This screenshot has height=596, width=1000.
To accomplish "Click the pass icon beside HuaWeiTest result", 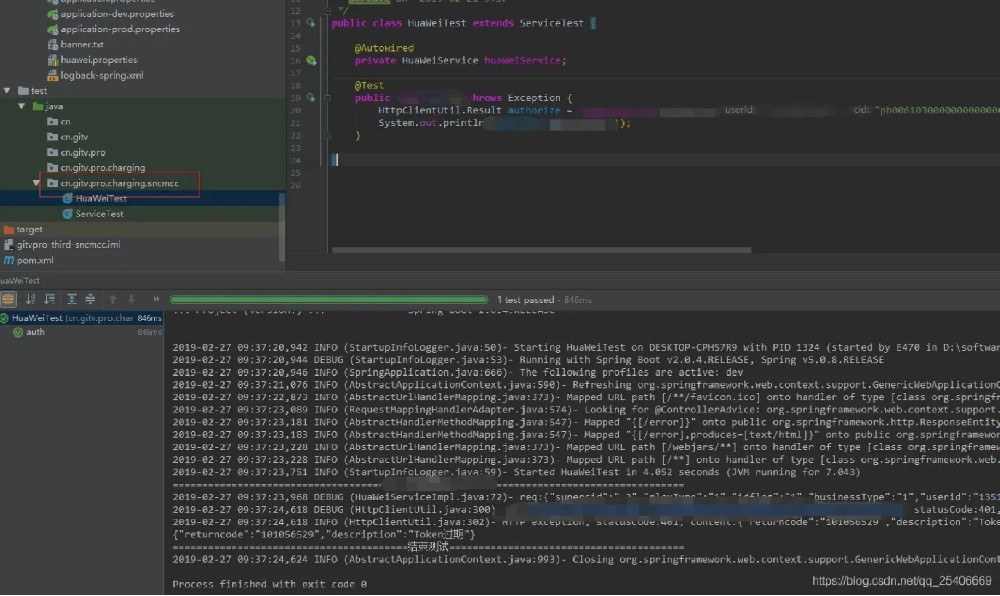I will coord(4,317).
